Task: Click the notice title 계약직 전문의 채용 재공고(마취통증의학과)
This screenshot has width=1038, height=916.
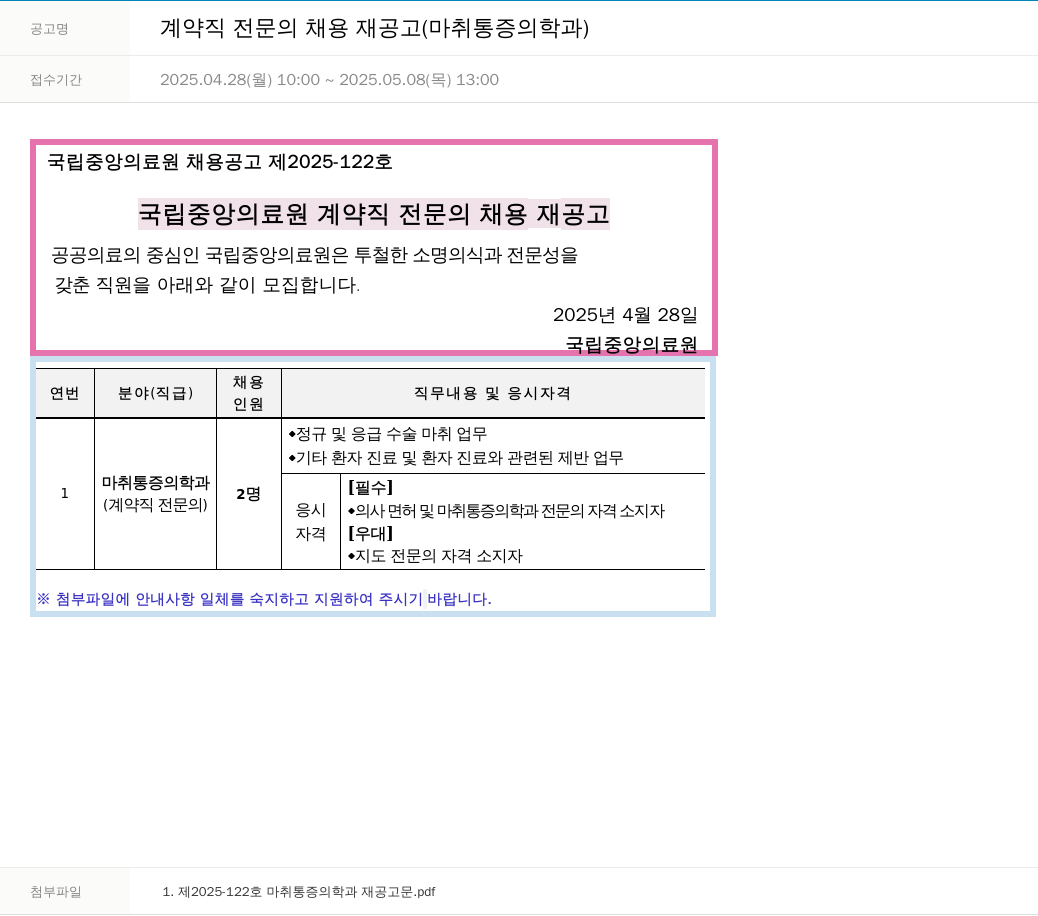Action: [375, 28]
